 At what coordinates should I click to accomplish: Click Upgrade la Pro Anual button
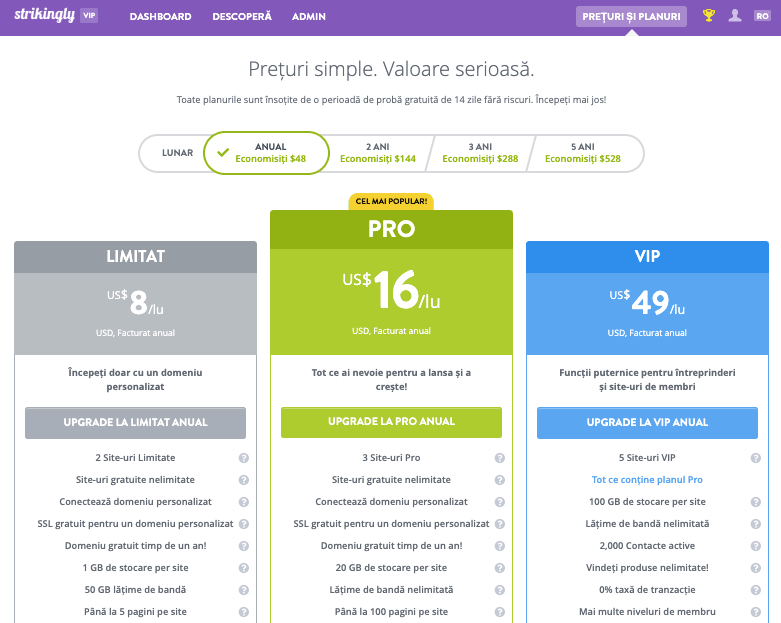click(x=391, y=422)
